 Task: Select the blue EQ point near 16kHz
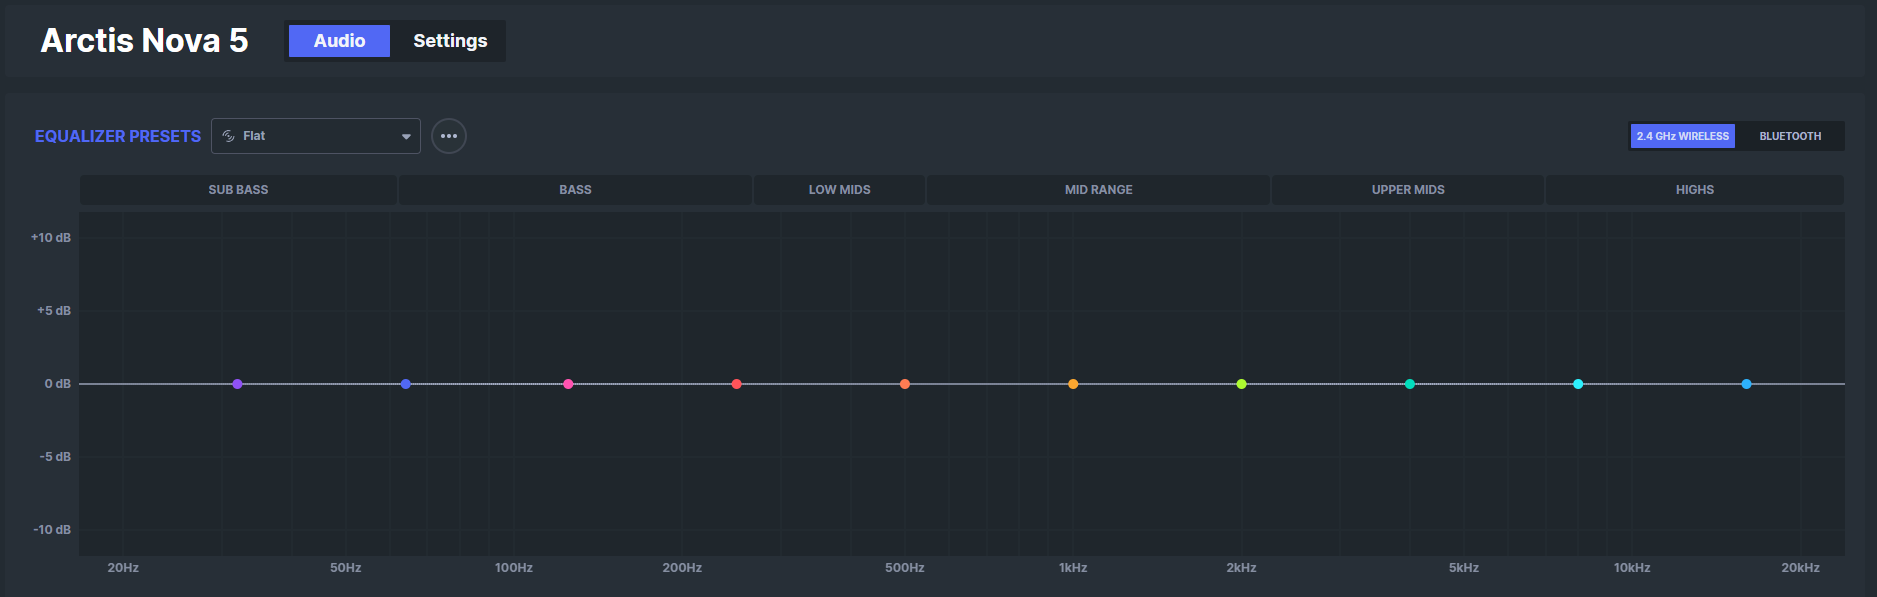[x=1746, y=384]
